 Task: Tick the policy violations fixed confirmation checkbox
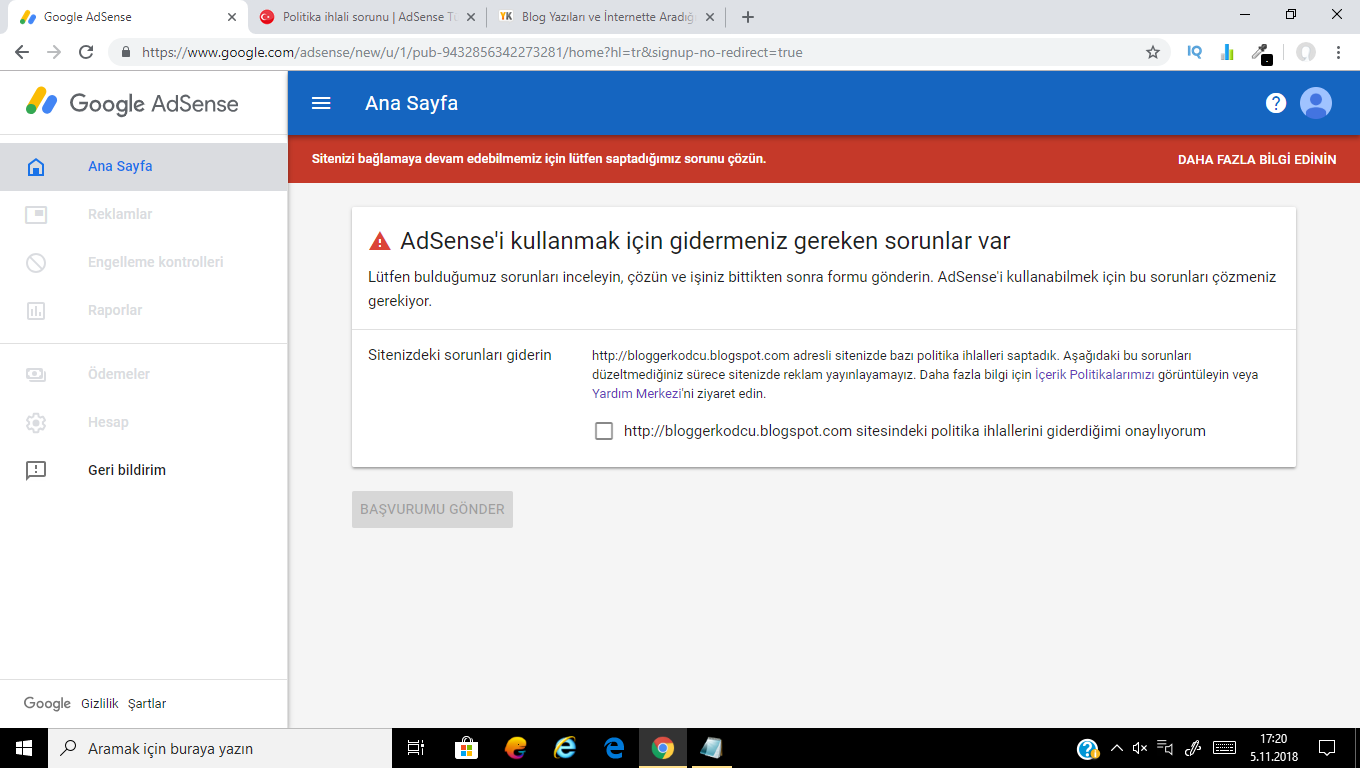click(604, 431)
